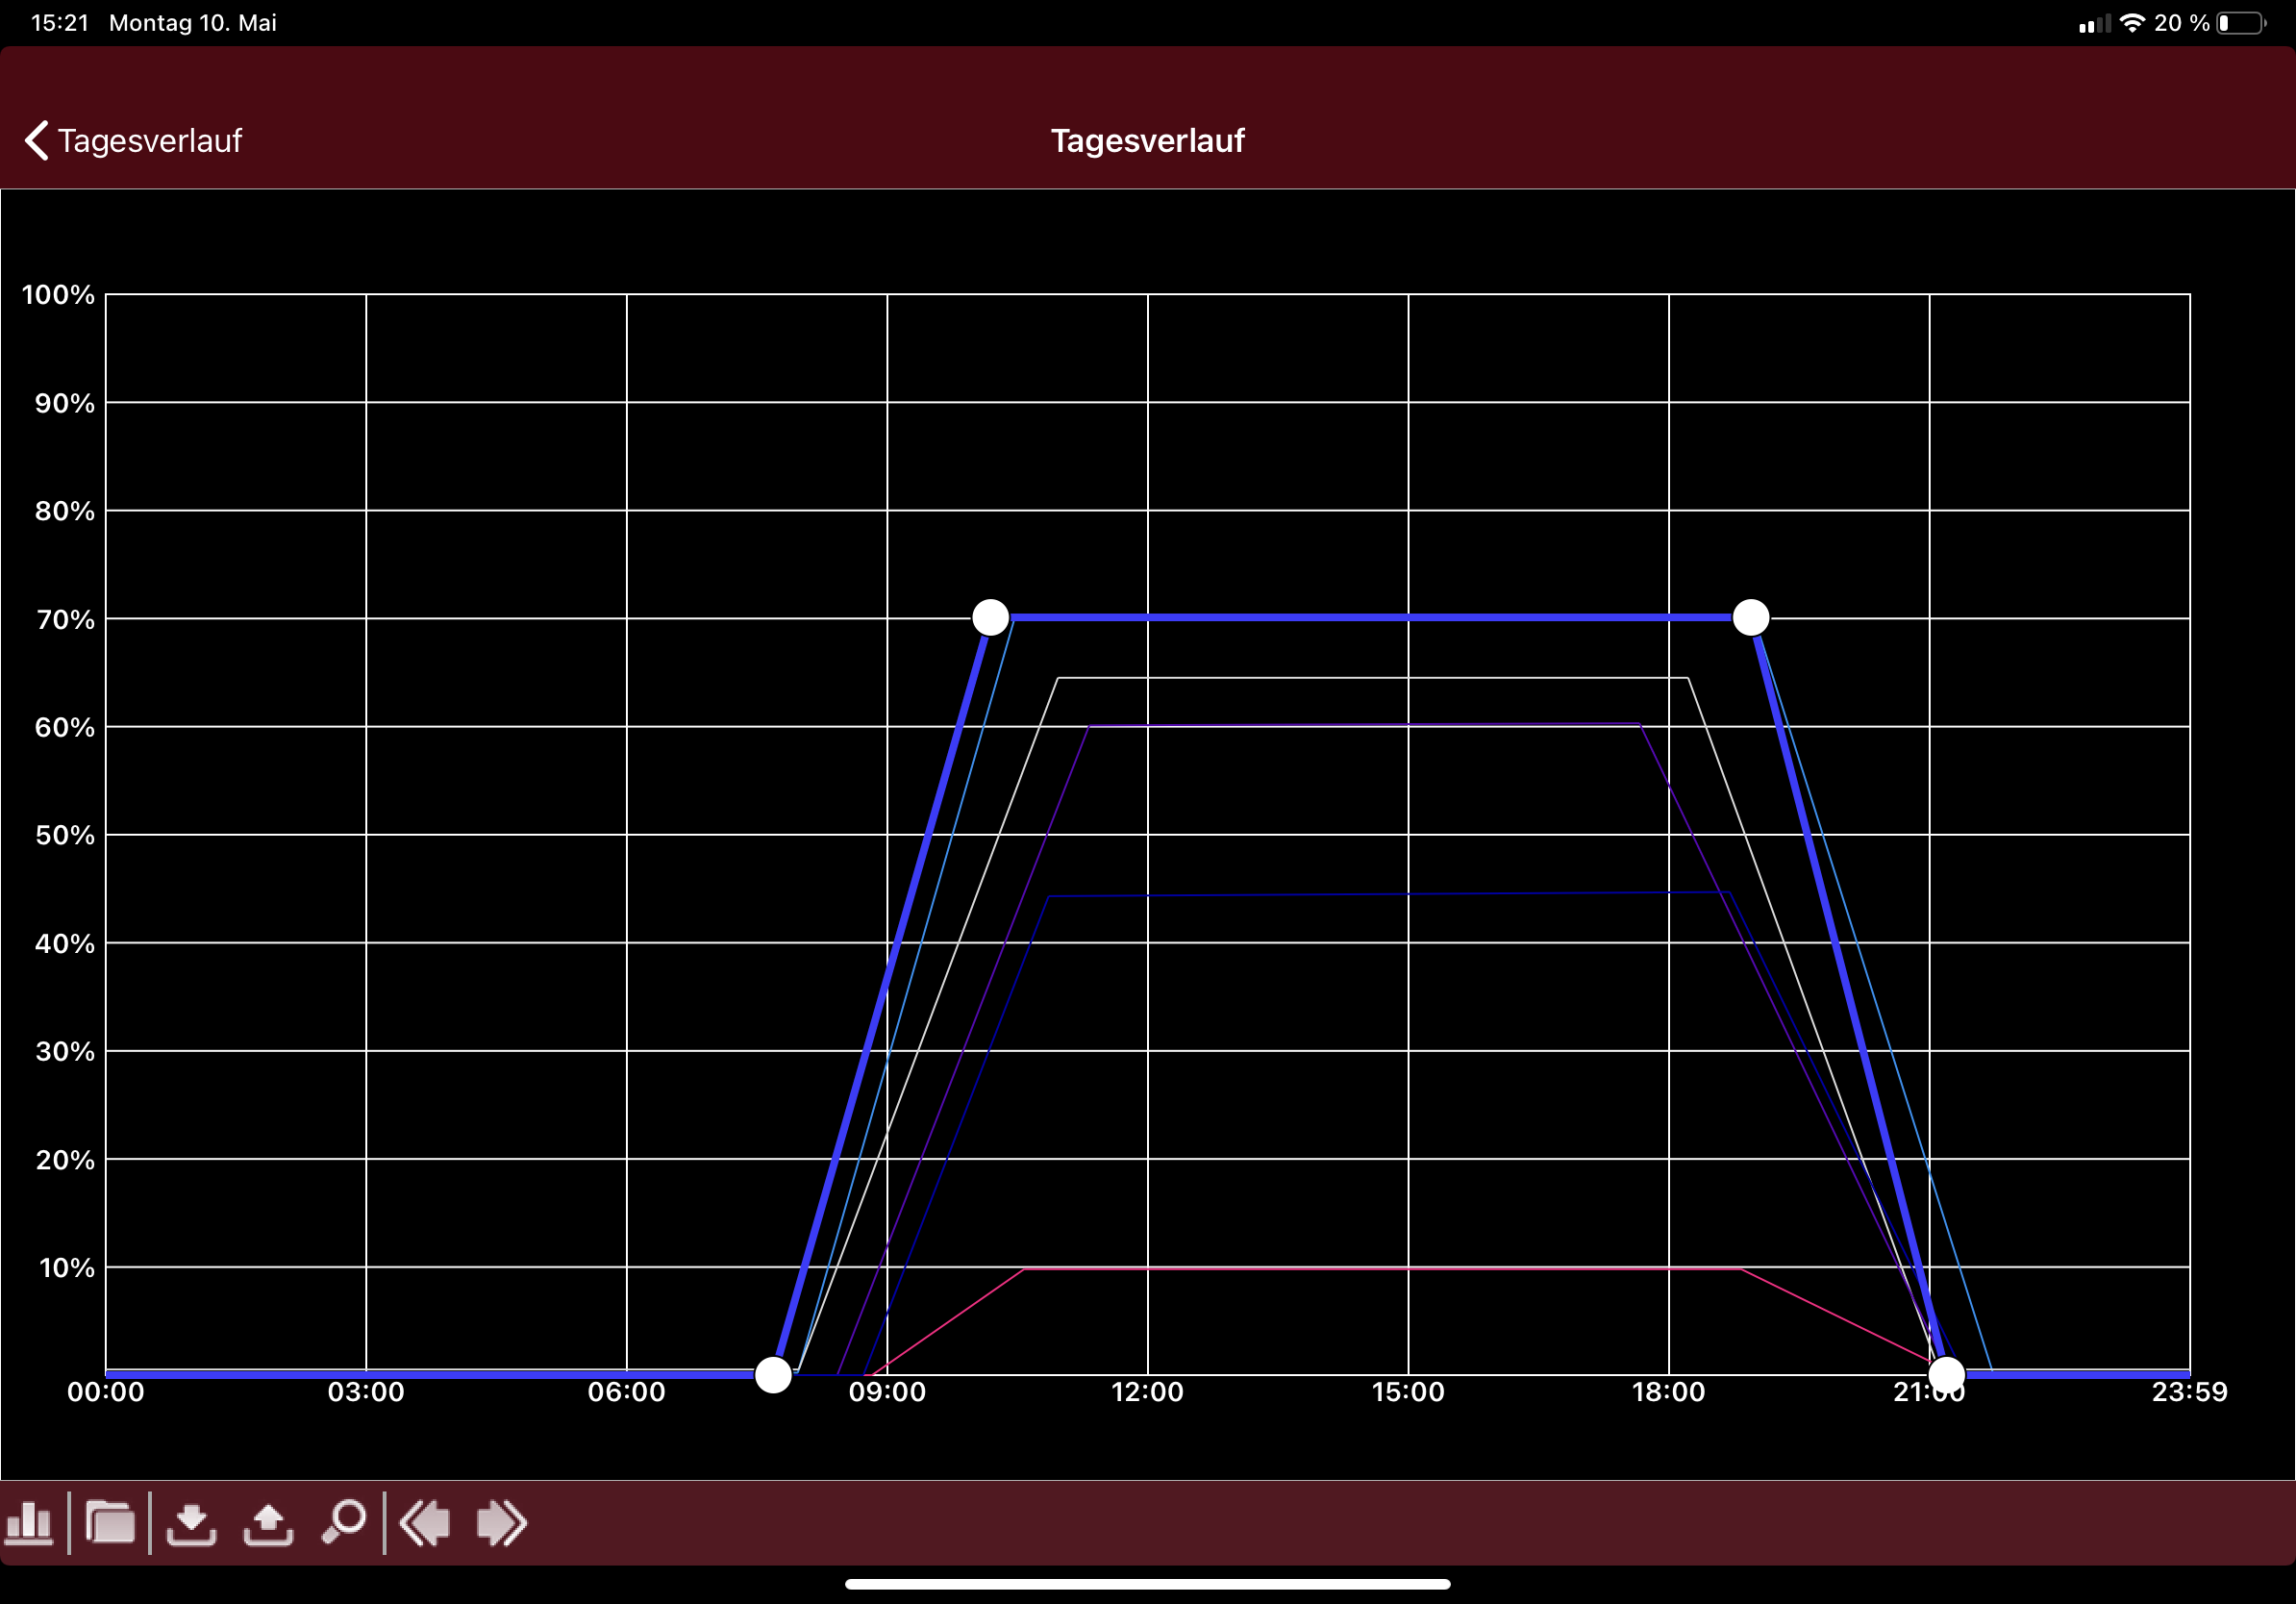This screenshot has width=2296, height=1604.
Task: Select the curve point at 21:00
Action: [x=1946, y=1375]
